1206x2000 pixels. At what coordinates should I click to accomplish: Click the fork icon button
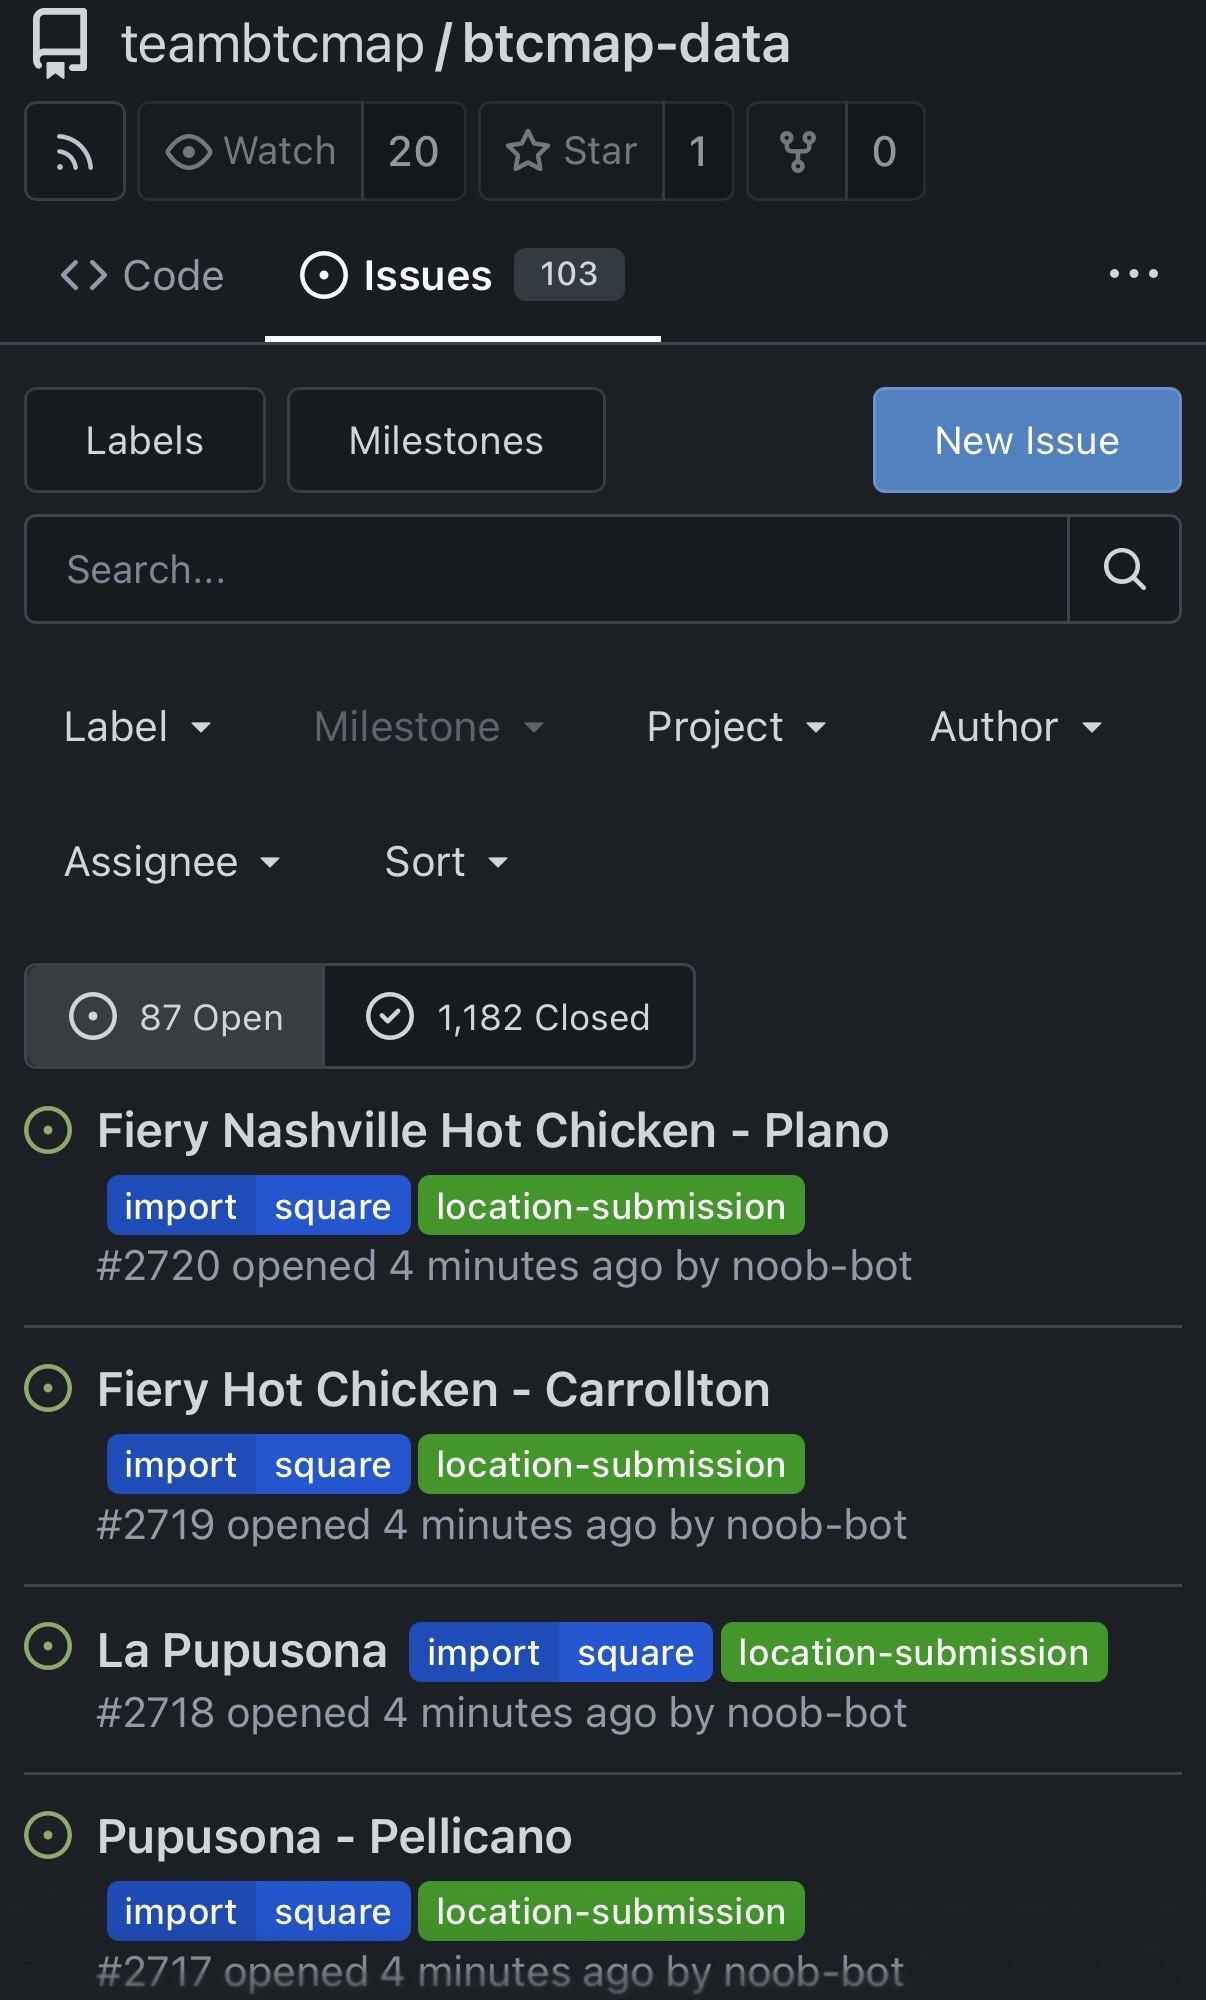click(797, 152)
